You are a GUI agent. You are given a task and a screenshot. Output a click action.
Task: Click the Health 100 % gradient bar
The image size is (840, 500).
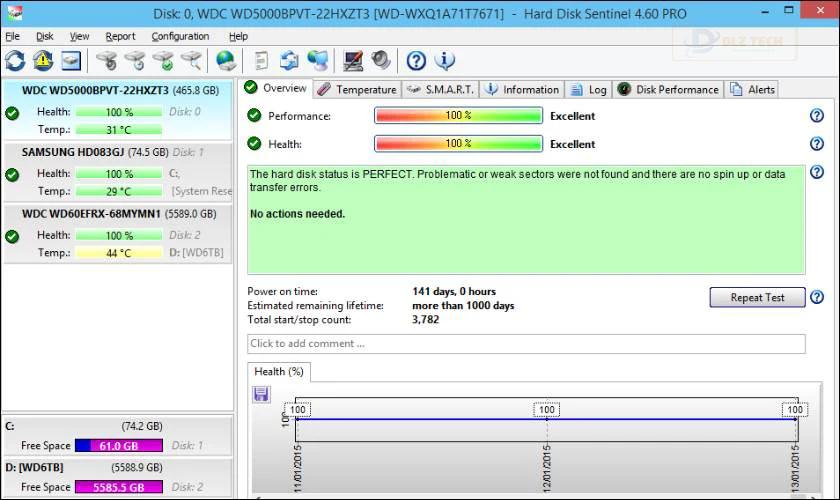(459, 144)
